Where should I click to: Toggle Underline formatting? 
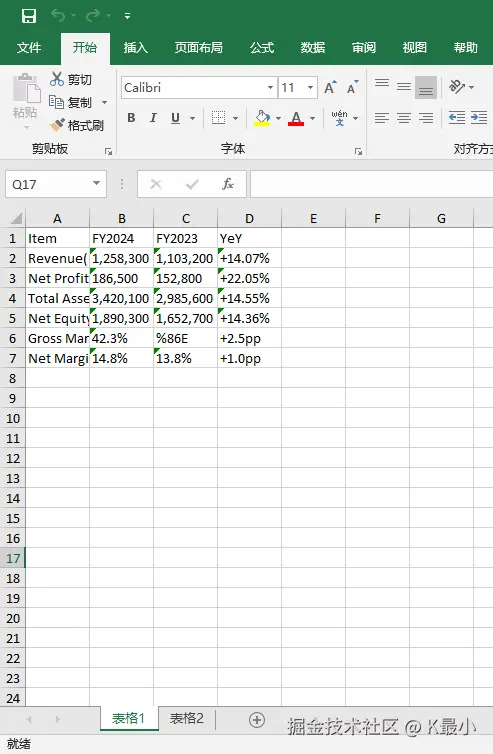coord(176,118)
